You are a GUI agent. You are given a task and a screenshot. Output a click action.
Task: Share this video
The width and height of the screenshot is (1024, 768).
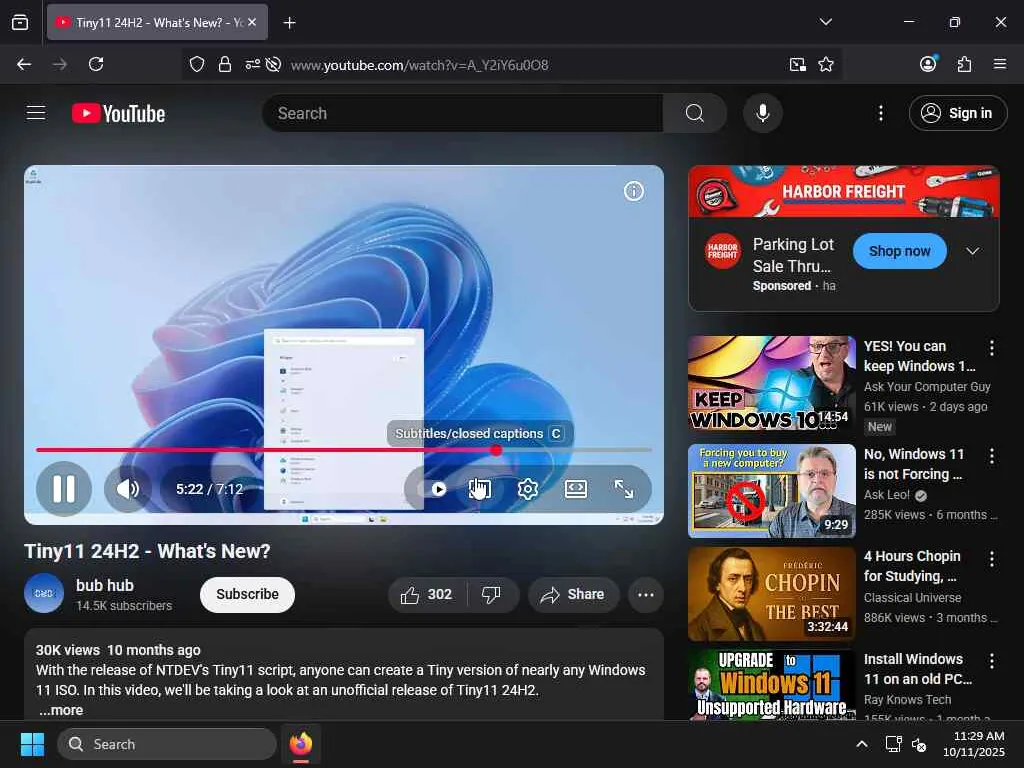coord(573,594)
